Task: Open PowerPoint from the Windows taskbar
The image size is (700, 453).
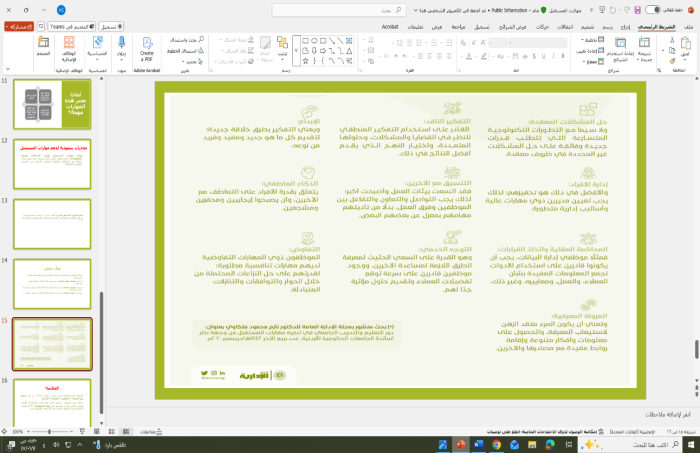Action: 461,443
